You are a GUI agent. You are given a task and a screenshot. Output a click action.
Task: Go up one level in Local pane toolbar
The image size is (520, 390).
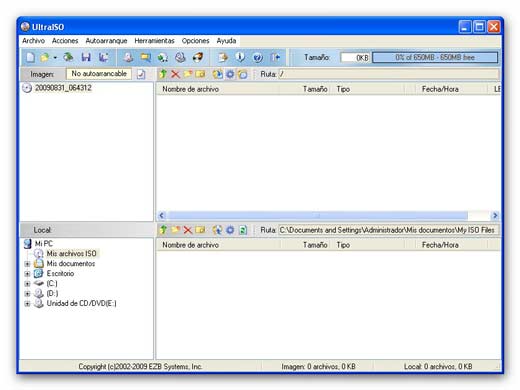point(163,230)
